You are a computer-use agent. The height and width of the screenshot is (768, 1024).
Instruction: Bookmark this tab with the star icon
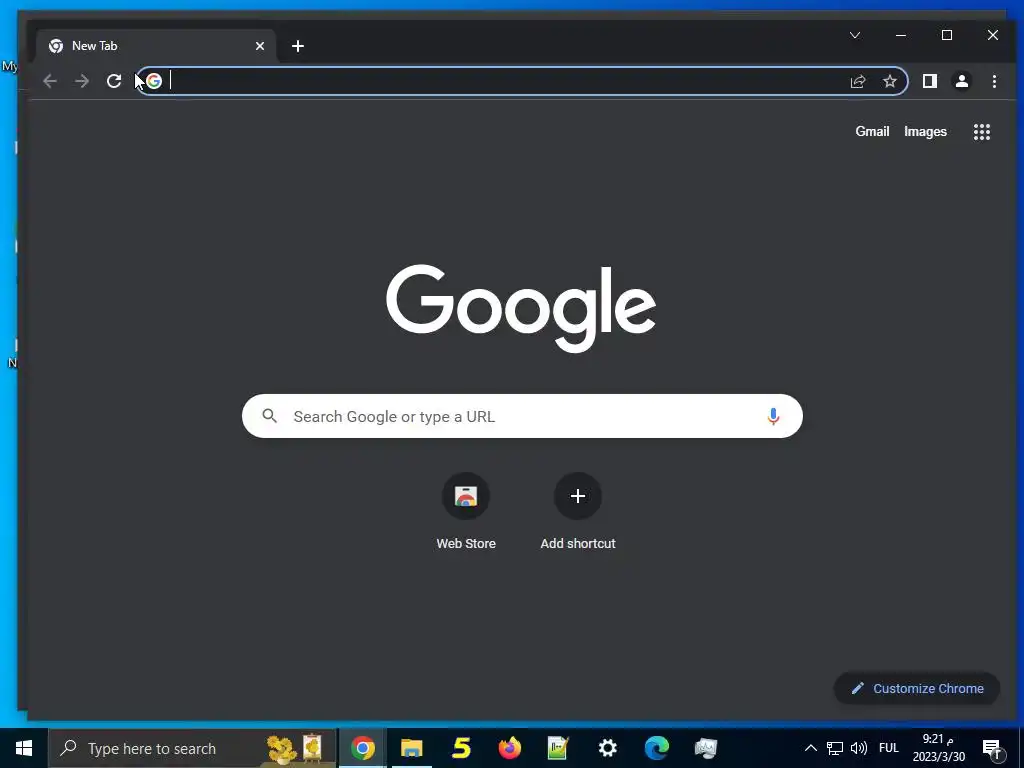(889, 81)
